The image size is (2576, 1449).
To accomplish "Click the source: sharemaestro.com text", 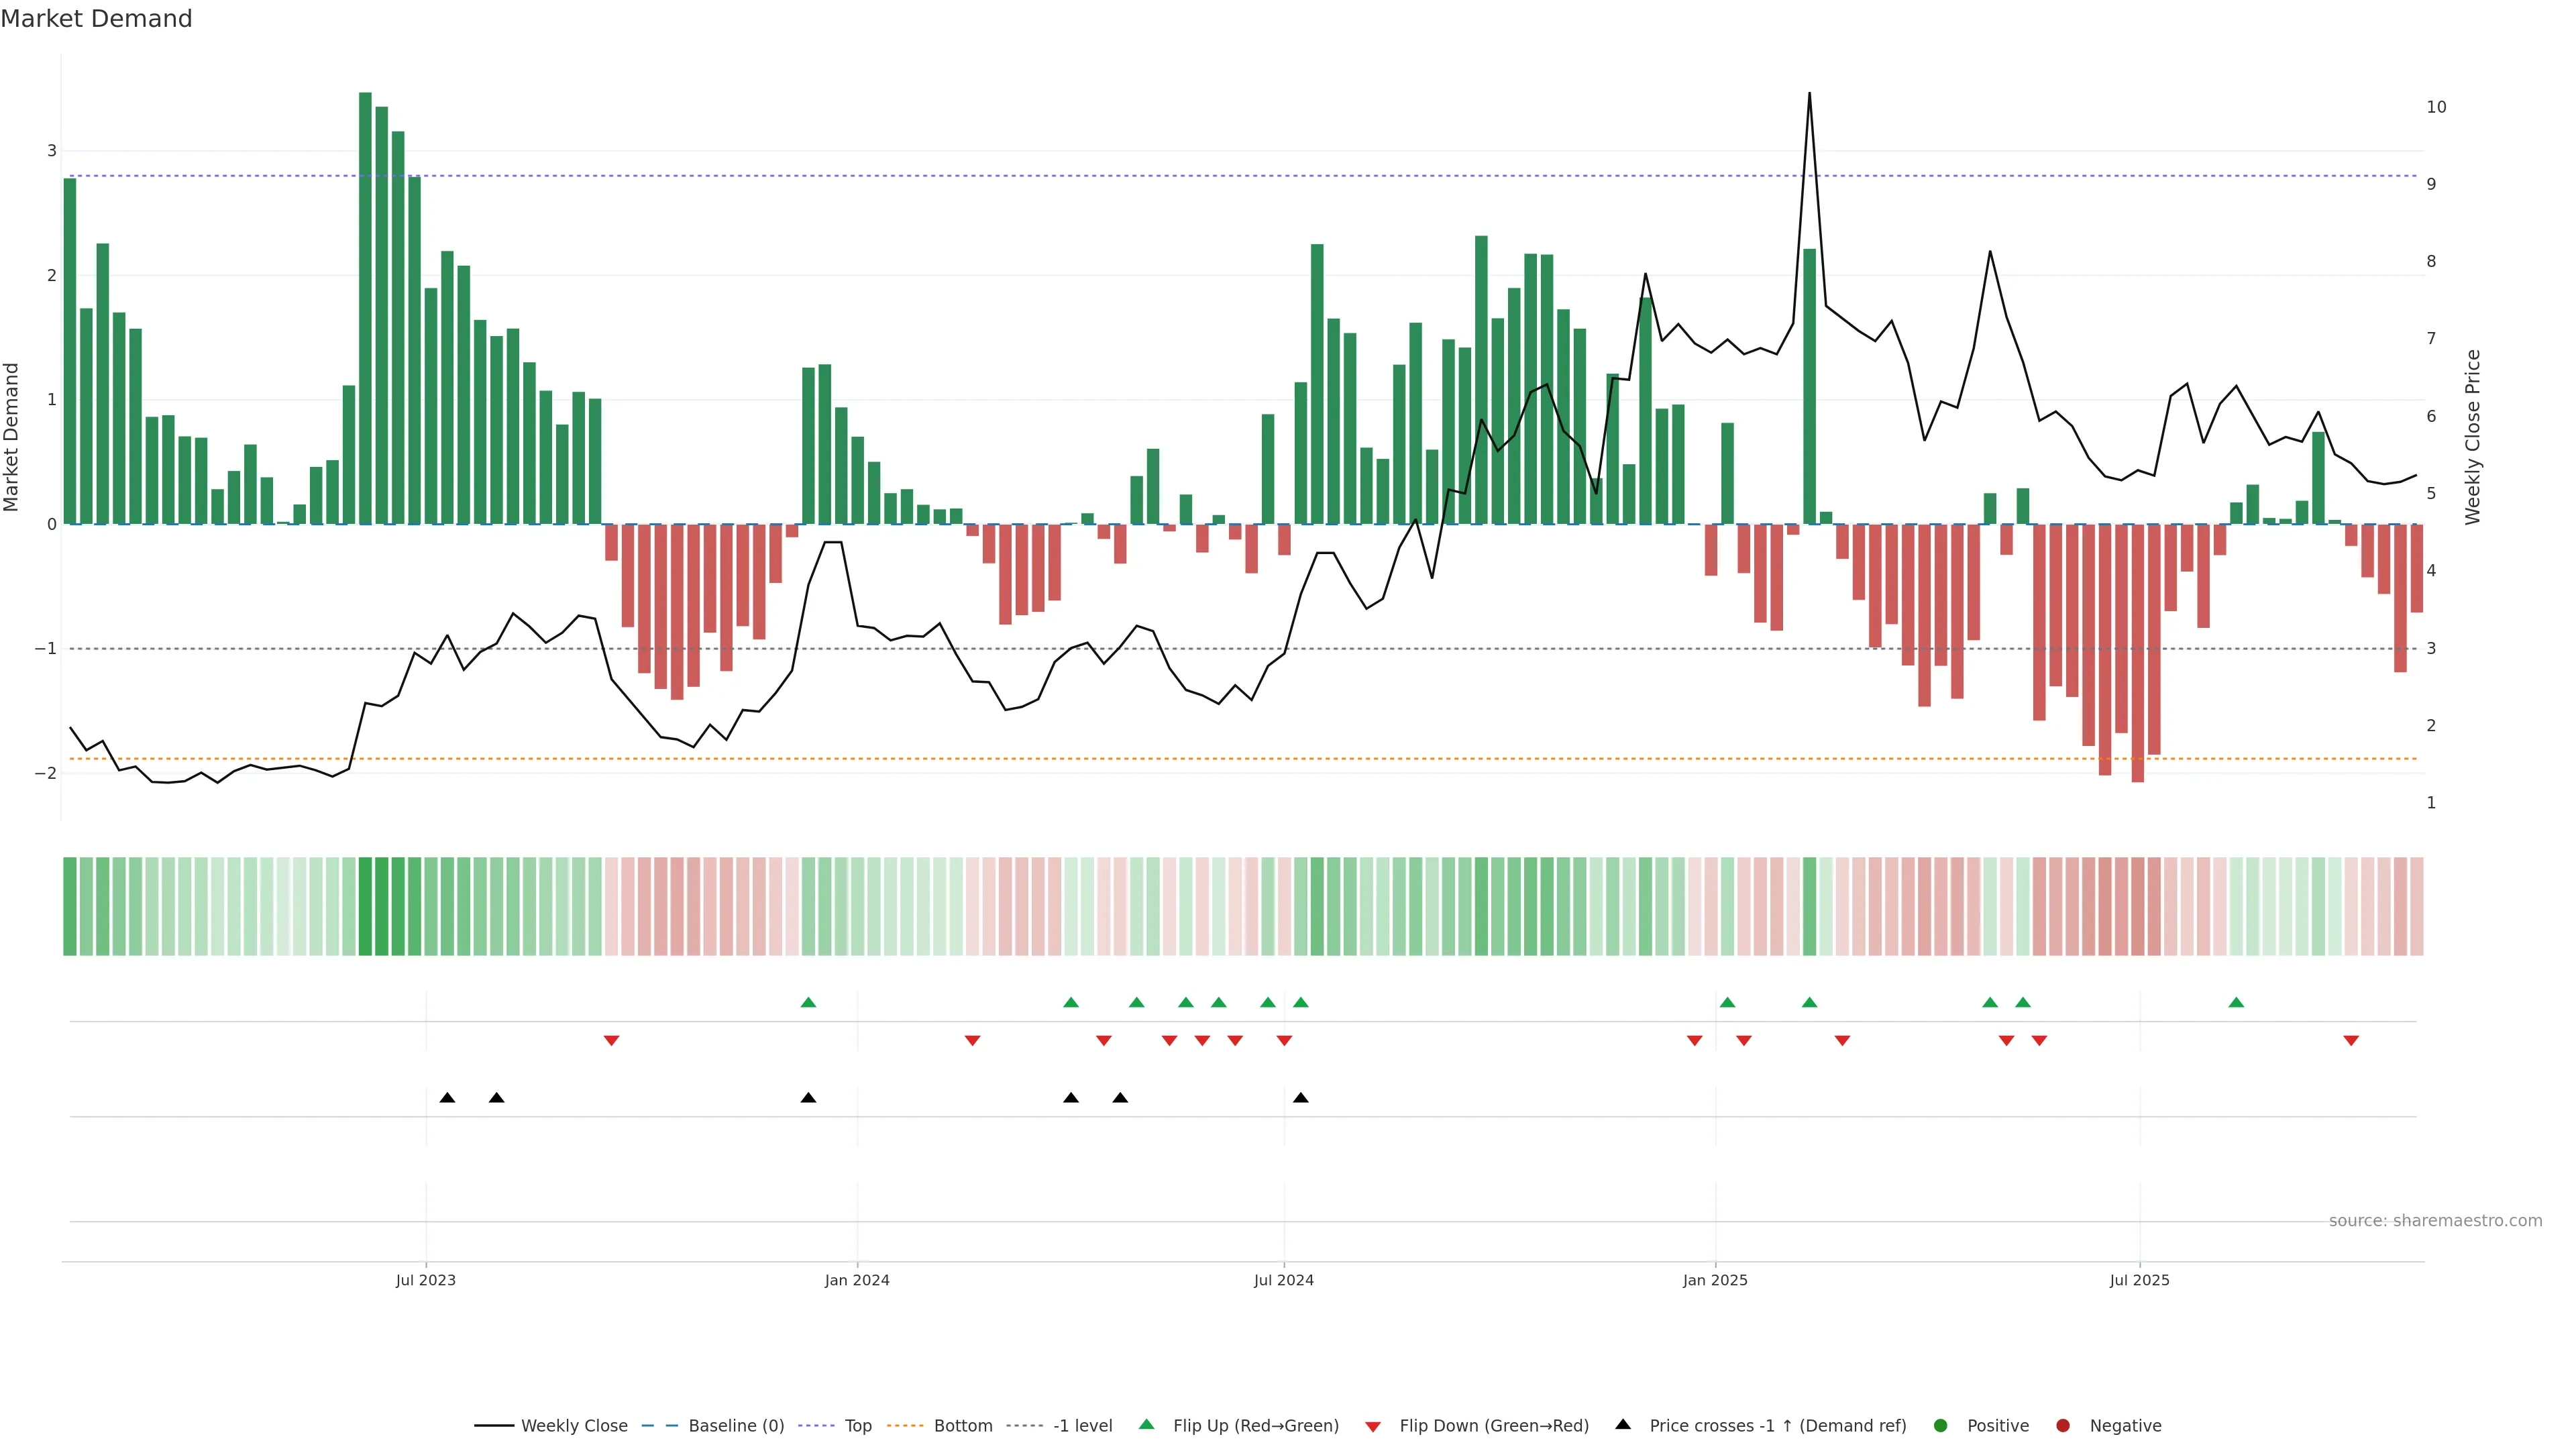I will point(2435,1221).
